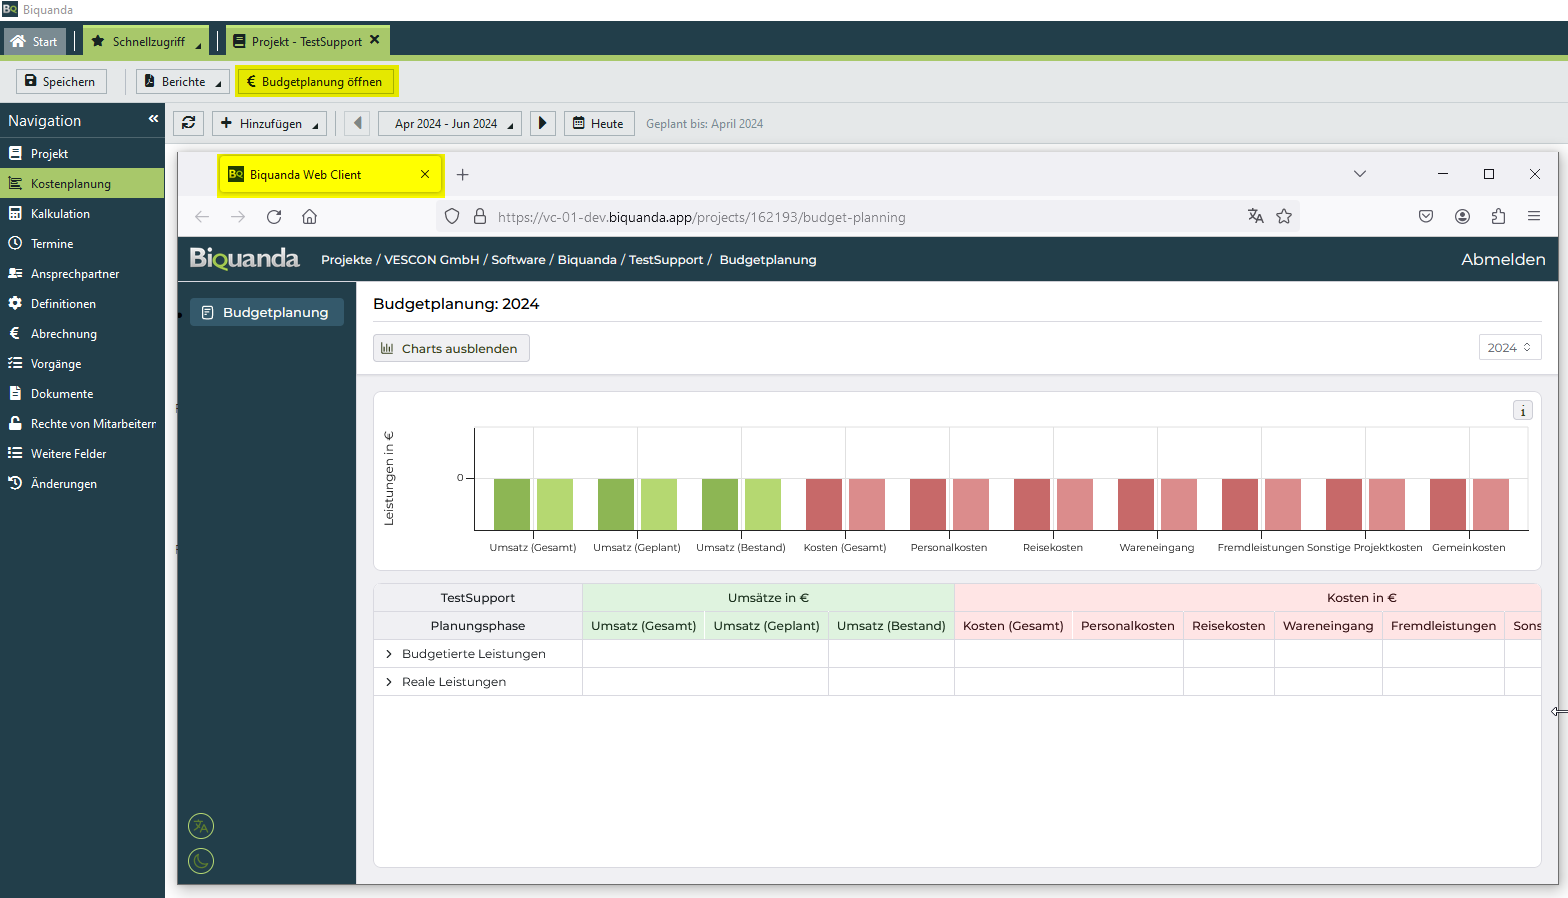Open a new browser tab with plus
This screenshot has height=898, width=1568.
pos(463,174)
